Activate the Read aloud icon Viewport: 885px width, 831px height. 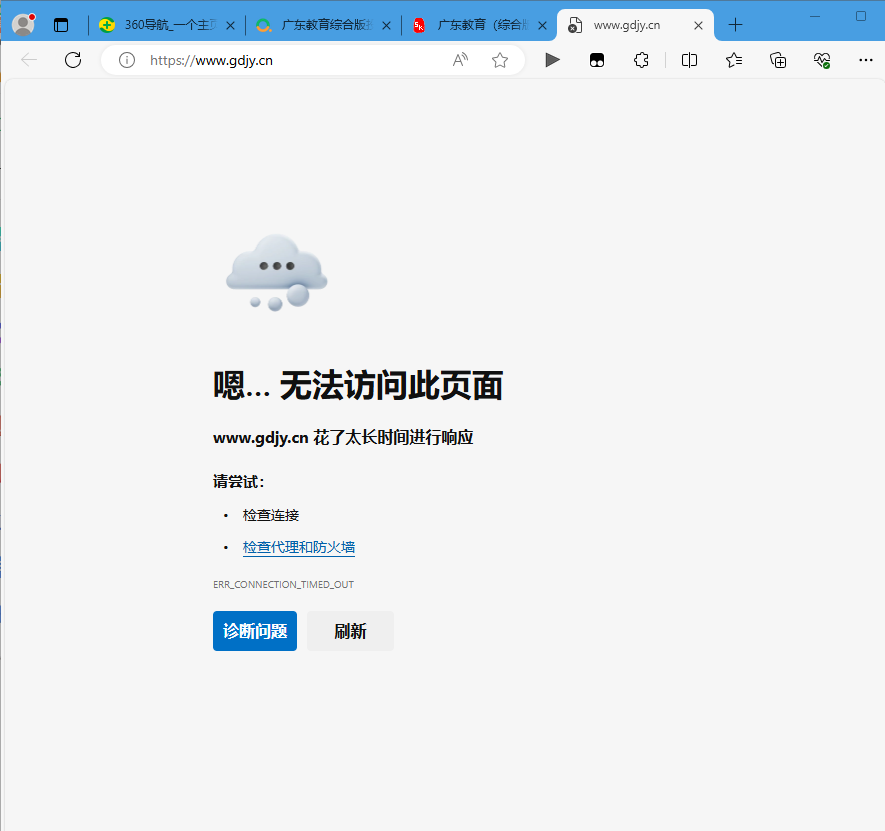tap(460, 60)
